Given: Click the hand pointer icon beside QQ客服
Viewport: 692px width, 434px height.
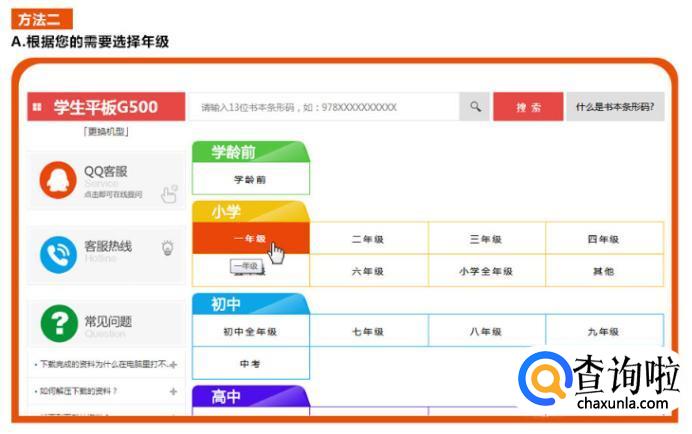Looking at the screenshot, I should click(x=169, y=193).
